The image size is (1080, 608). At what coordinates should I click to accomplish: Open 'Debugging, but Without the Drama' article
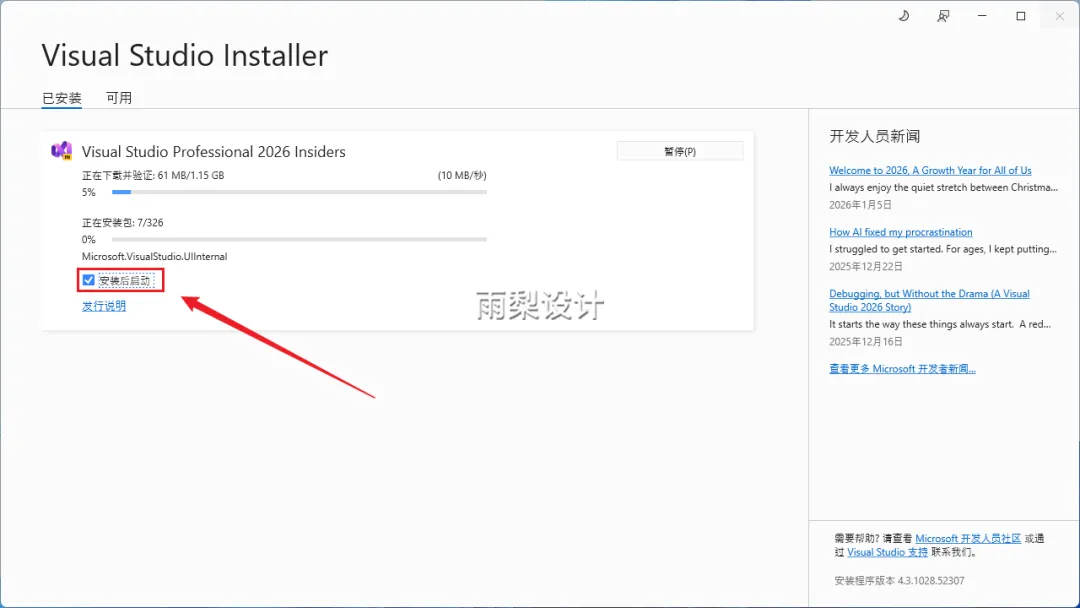(929, 300)
